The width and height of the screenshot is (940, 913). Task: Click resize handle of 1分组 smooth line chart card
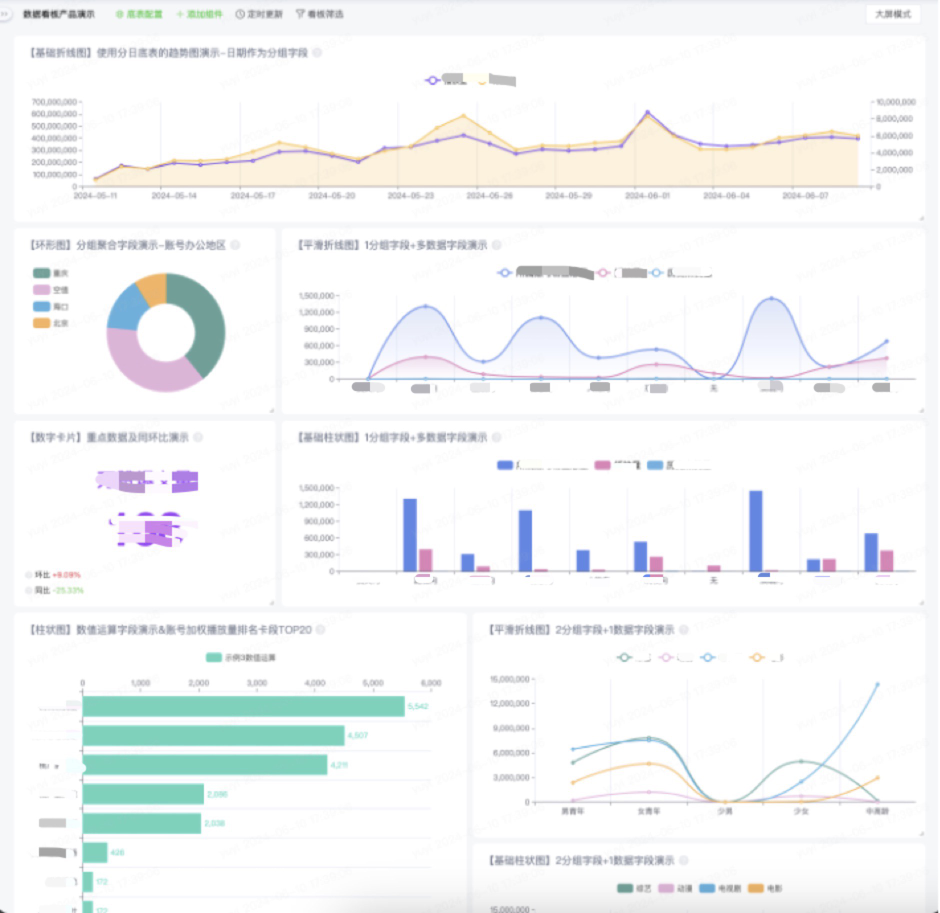[x=921, y=411]
